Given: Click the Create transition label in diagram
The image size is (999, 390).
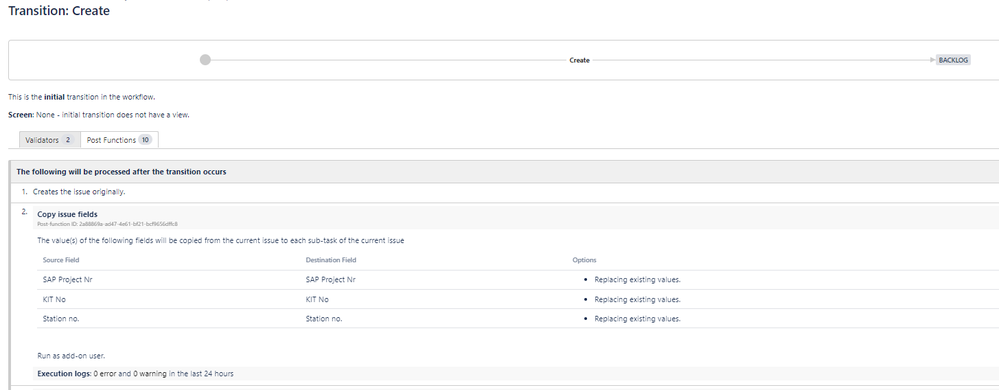Looking at the screenshot, I should (x=579, y=60).
